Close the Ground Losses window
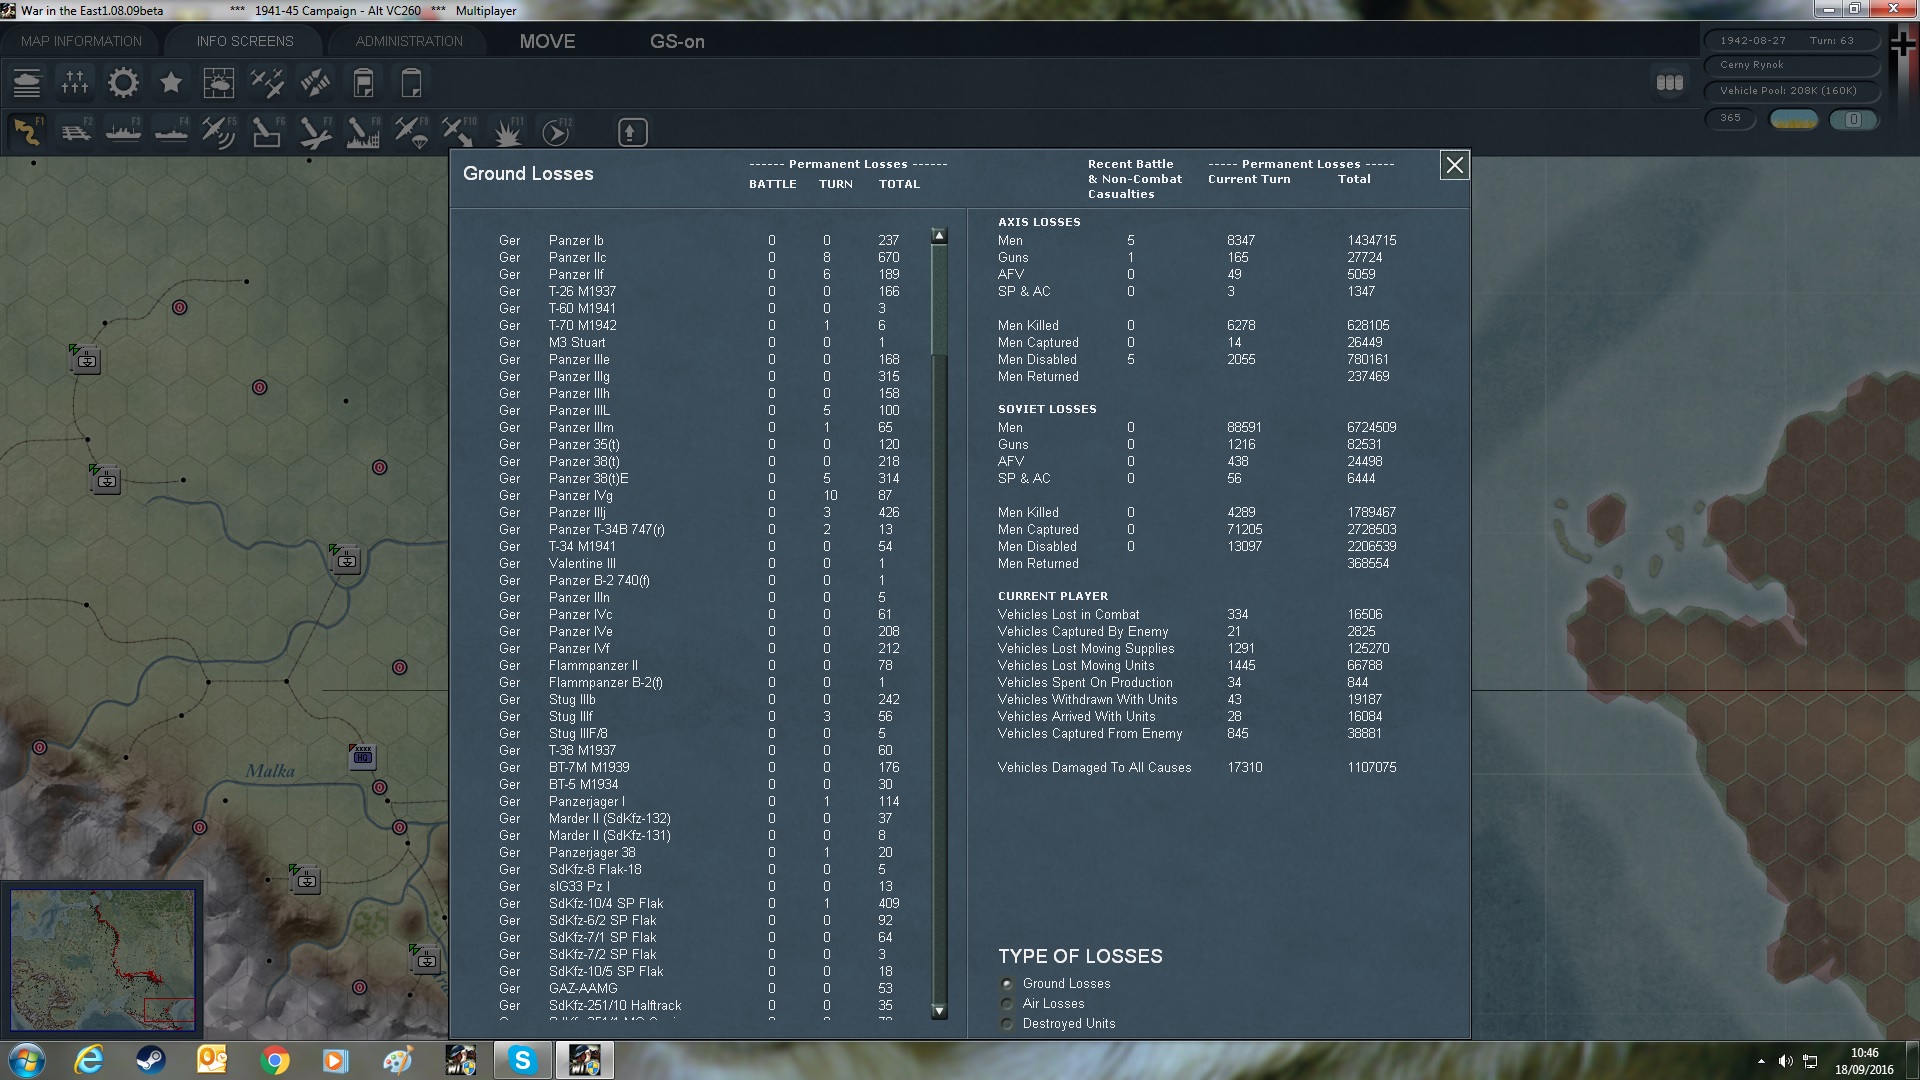 [x=1454, y=166]
